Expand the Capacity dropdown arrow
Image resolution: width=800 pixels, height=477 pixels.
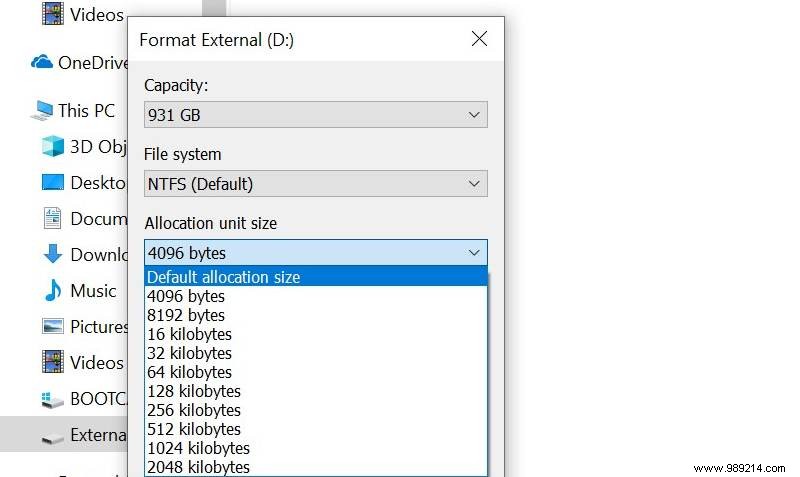[474, 115]
